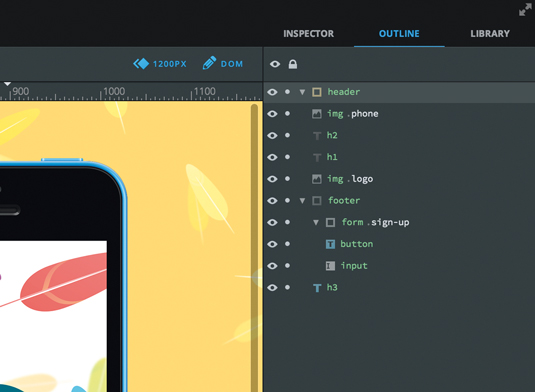Image resolution: width=535 pixels, height=392 pixels.
Task: Click the lock dot on form .sign-up row
Action: (x=287, y=222)
